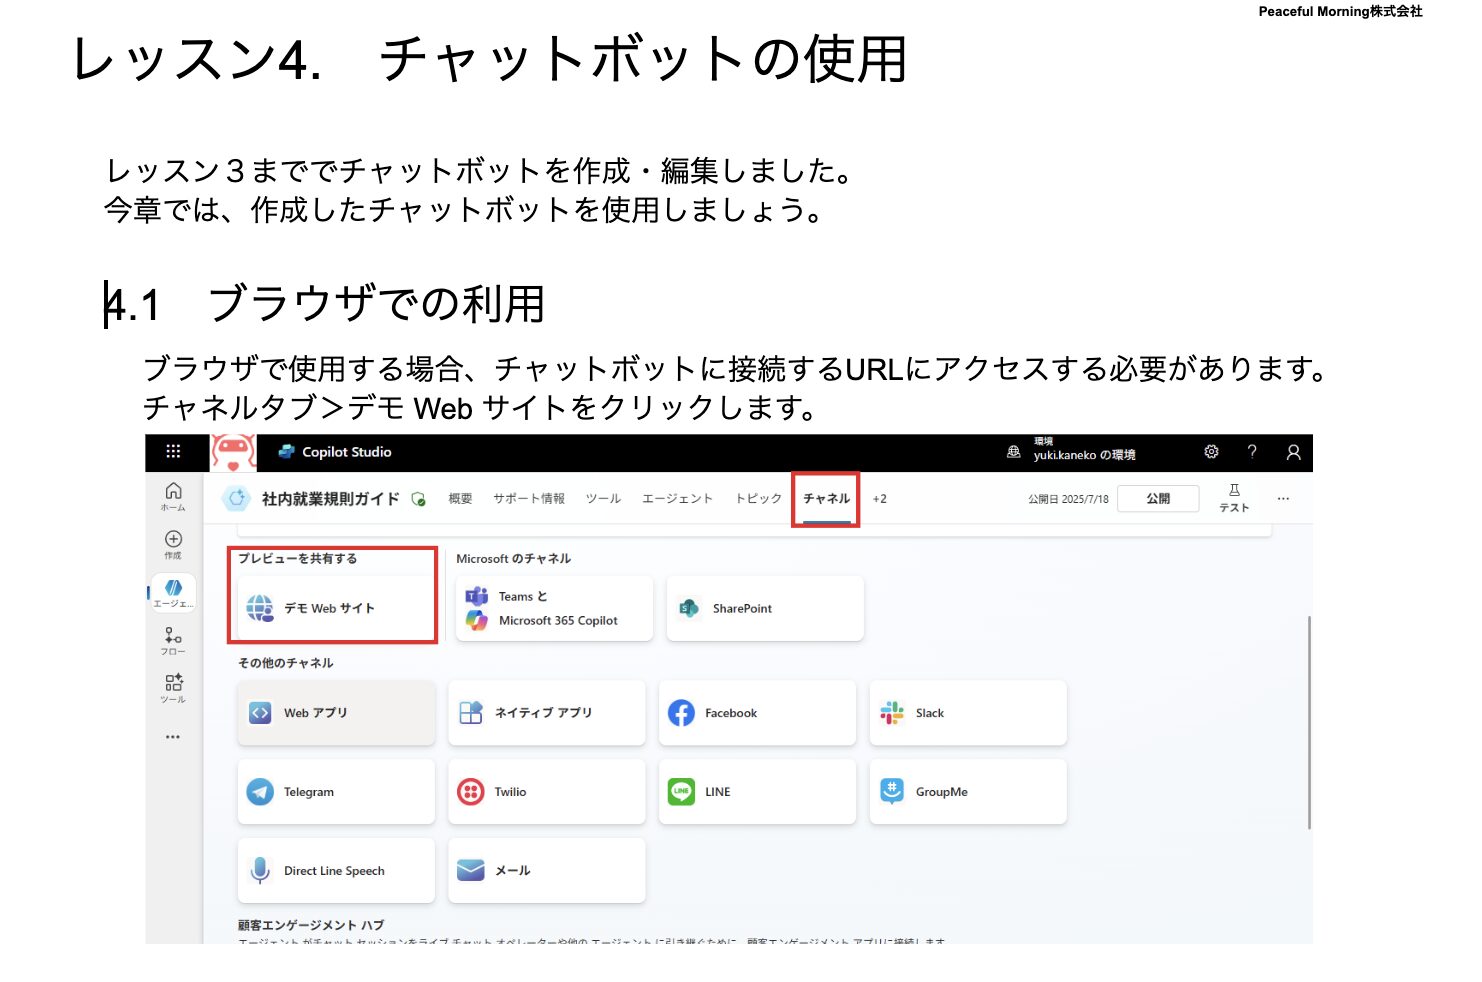Open the top-right ellipsis options menu
The width and height of the screenshot is (1482, 982).
[1283, 498]
